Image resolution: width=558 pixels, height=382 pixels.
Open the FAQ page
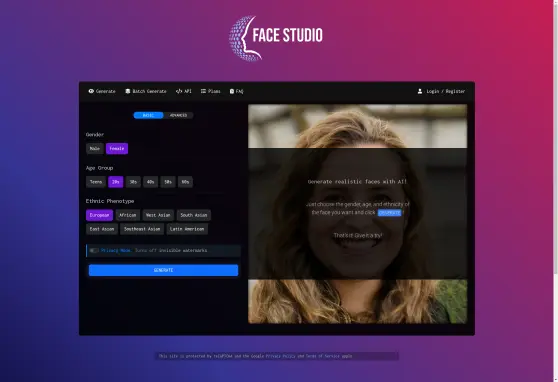[x=236, y=91]
